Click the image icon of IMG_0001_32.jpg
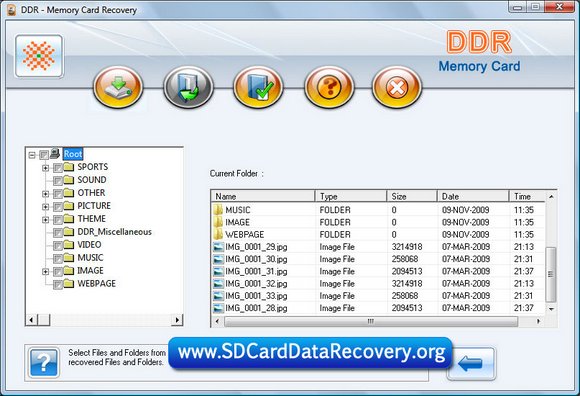 (x=219, y=284)
